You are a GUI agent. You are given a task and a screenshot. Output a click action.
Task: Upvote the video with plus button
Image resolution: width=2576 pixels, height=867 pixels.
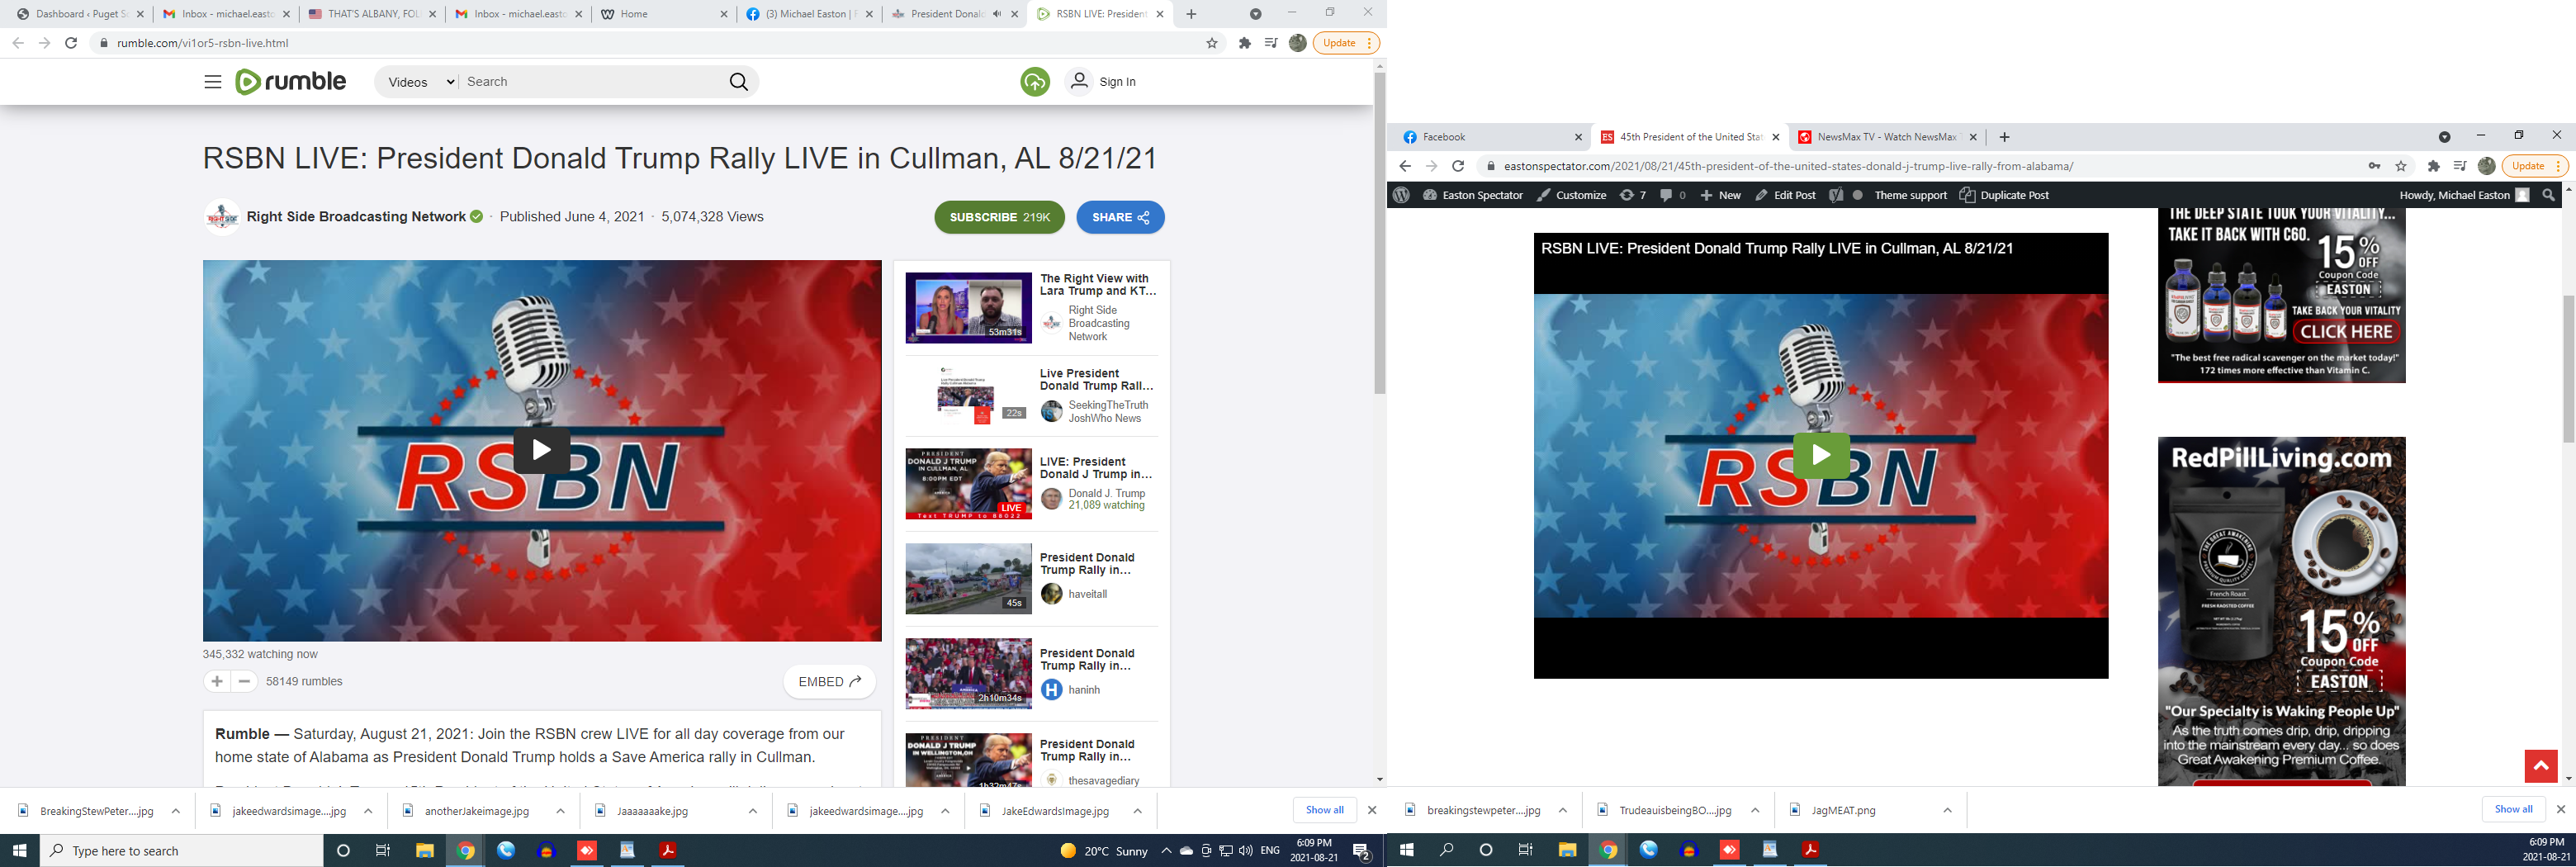point(217,681)
